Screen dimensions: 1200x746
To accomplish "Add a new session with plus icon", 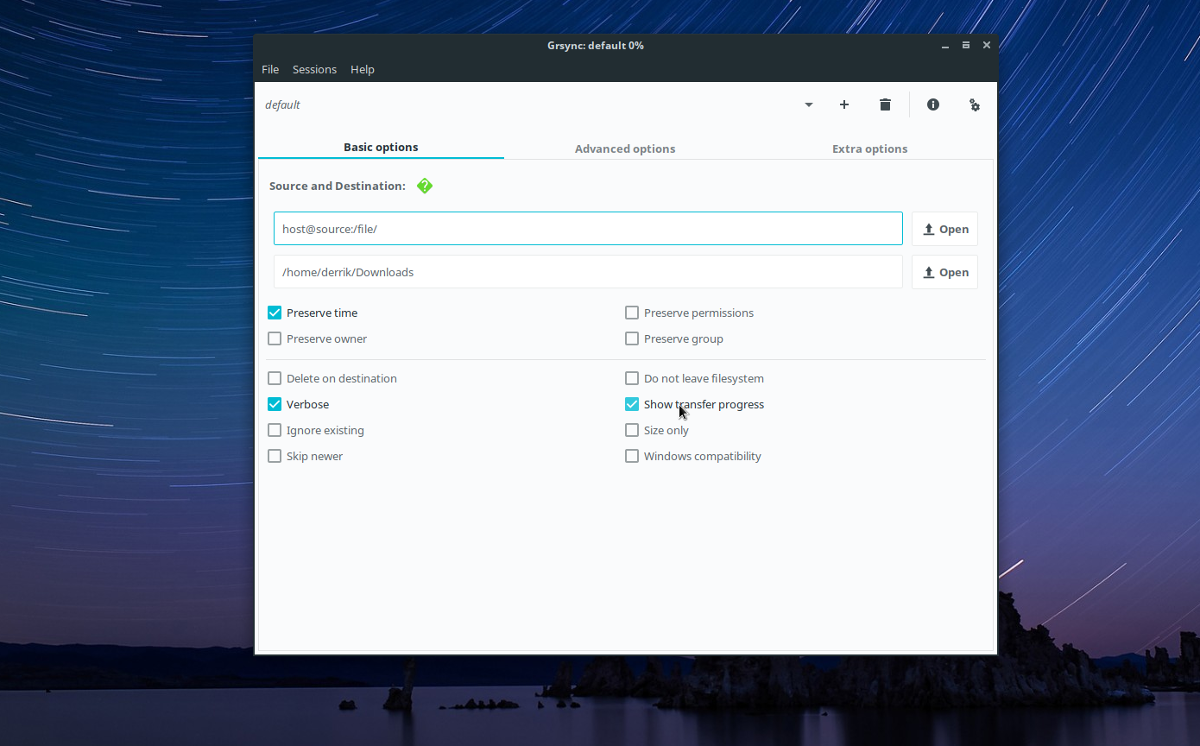I will (844, 105).
